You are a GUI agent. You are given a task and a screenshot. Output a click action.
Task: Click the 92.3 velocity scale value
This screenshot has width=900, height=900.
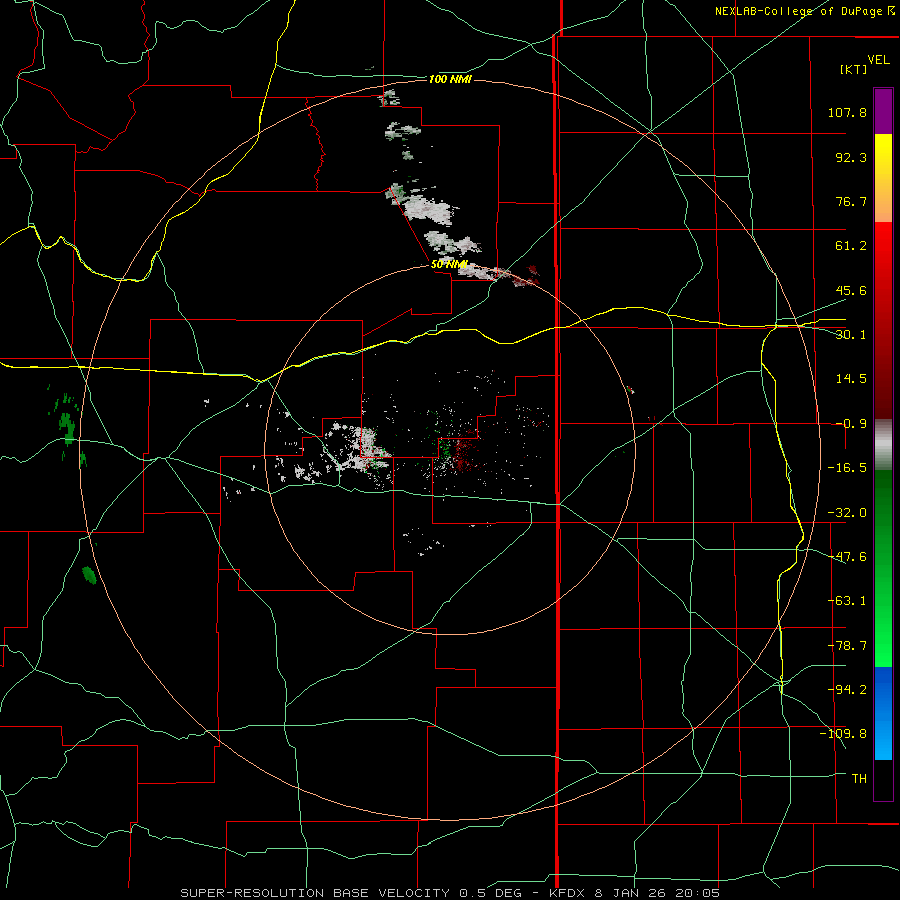[851, 157]
